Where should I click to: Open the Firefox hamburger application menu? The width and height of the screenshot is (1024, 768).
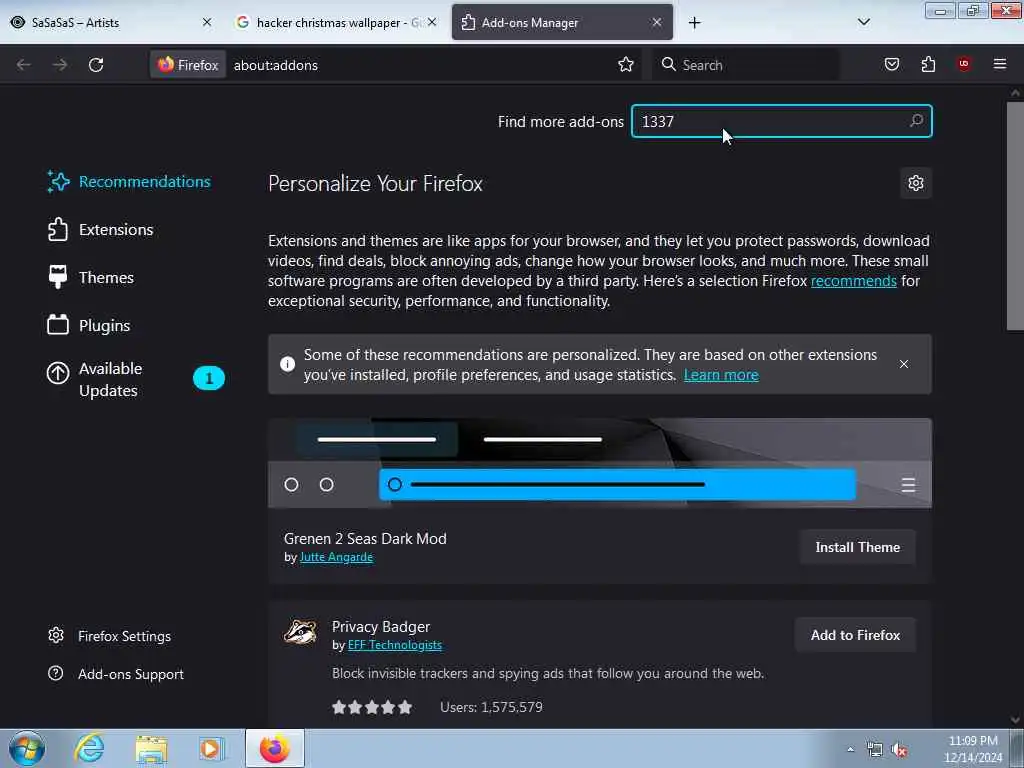1000,64
